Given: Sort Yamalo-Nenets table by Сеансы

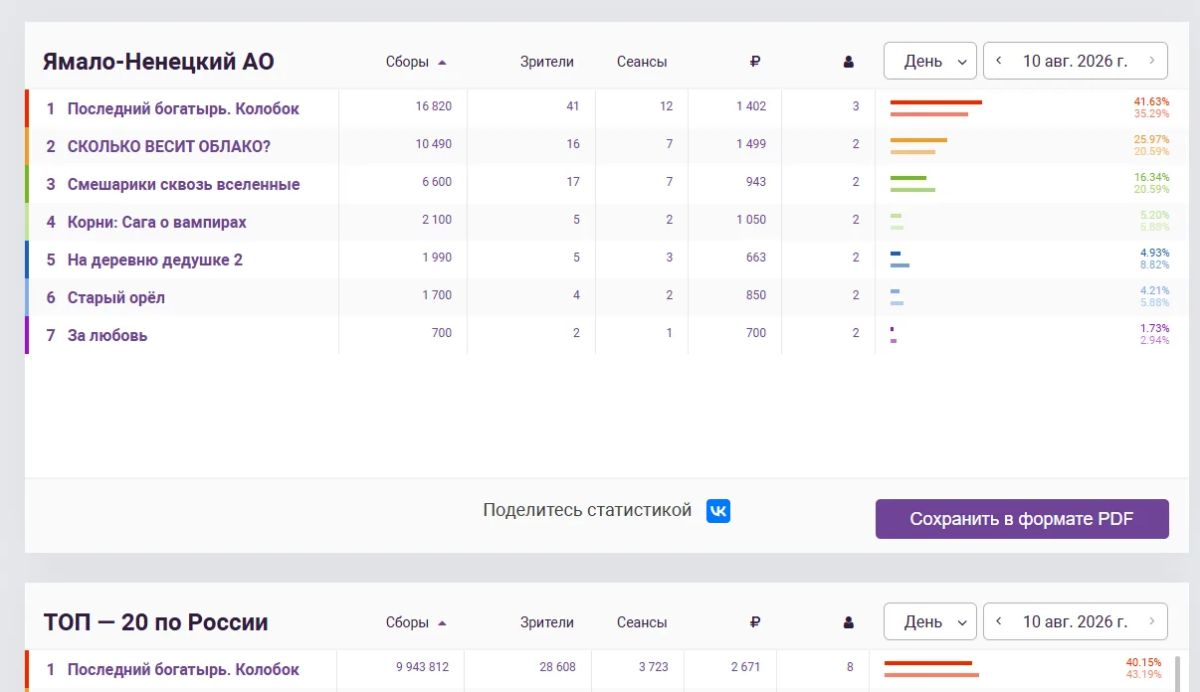Looking at the screenshot, I should pos(642,62).
